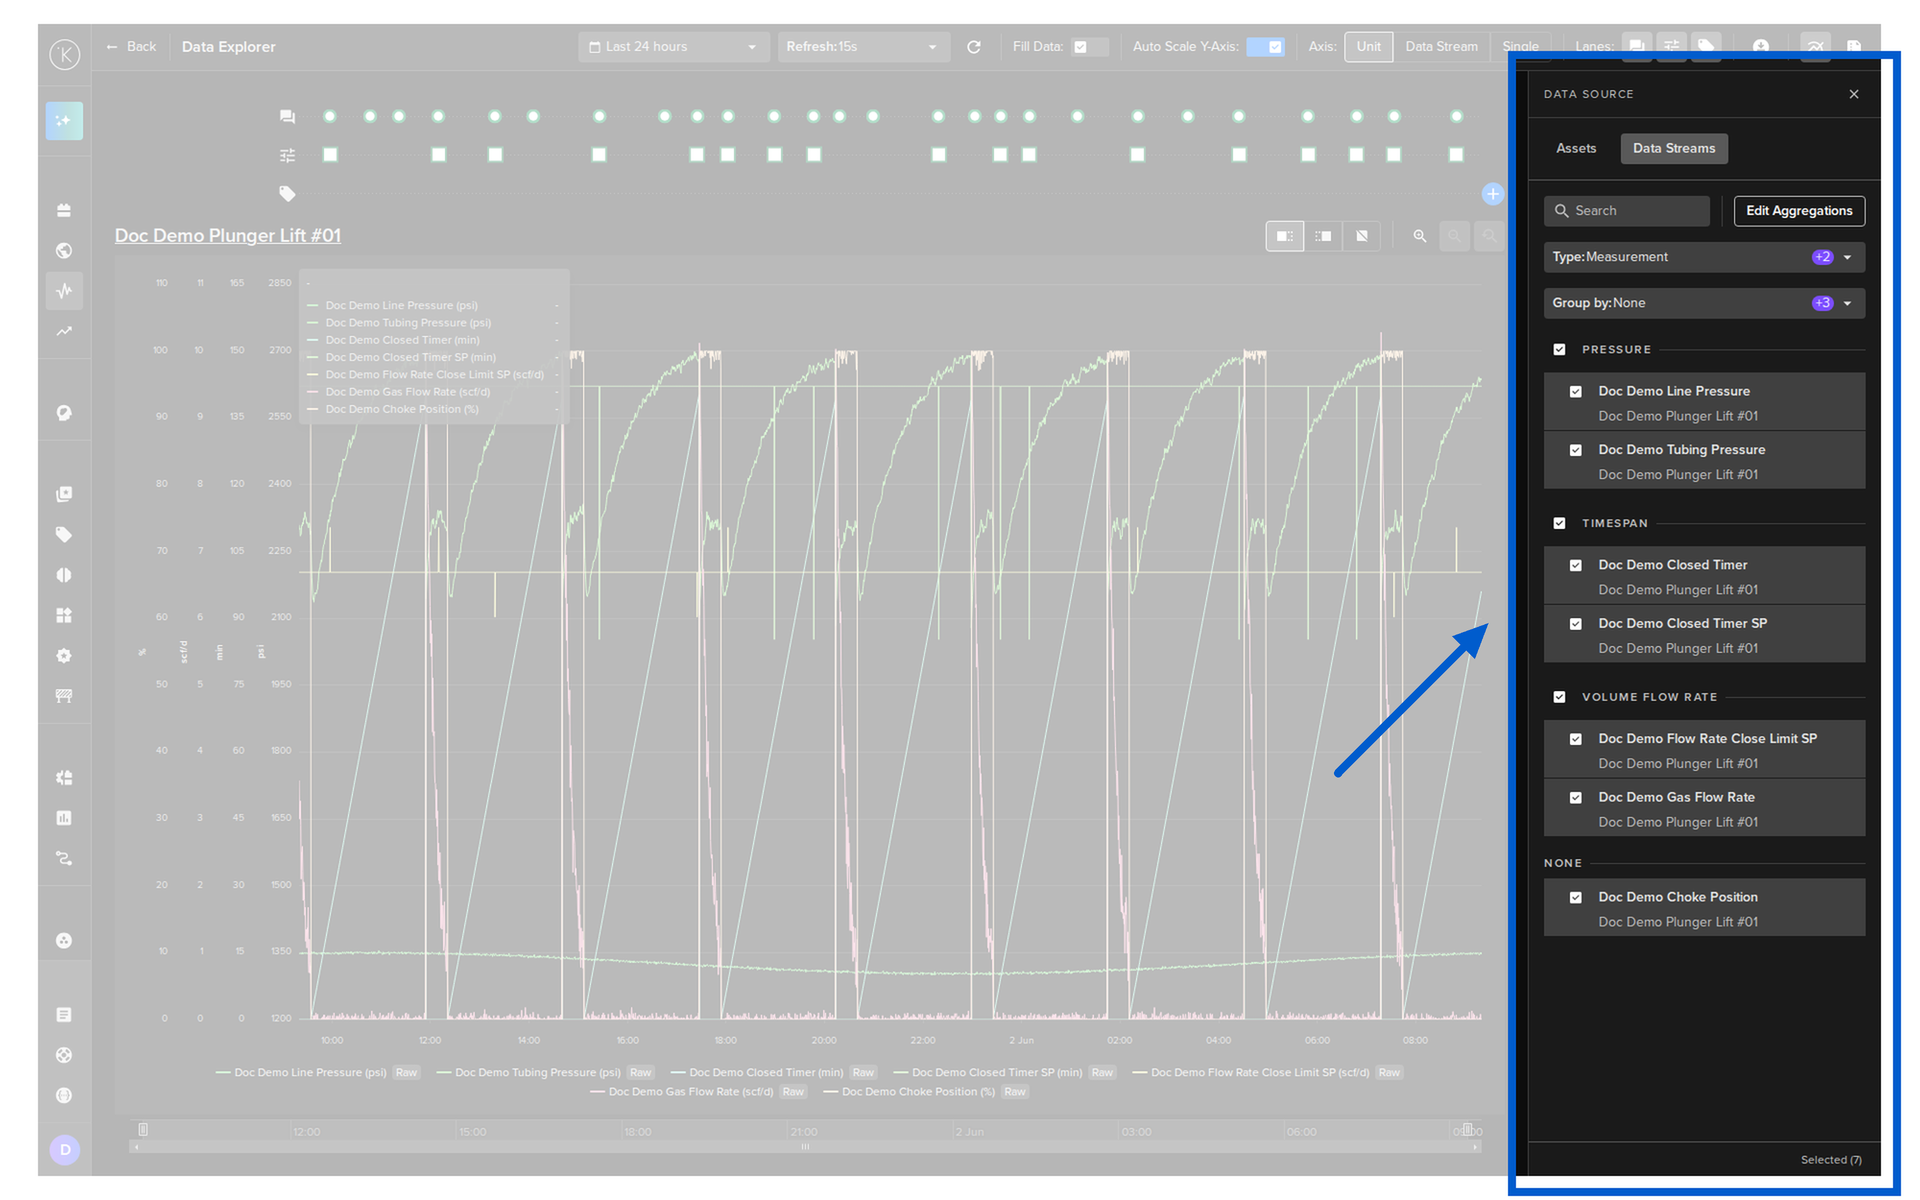Open the brick-shaped sidebar icon

(64, 210)
